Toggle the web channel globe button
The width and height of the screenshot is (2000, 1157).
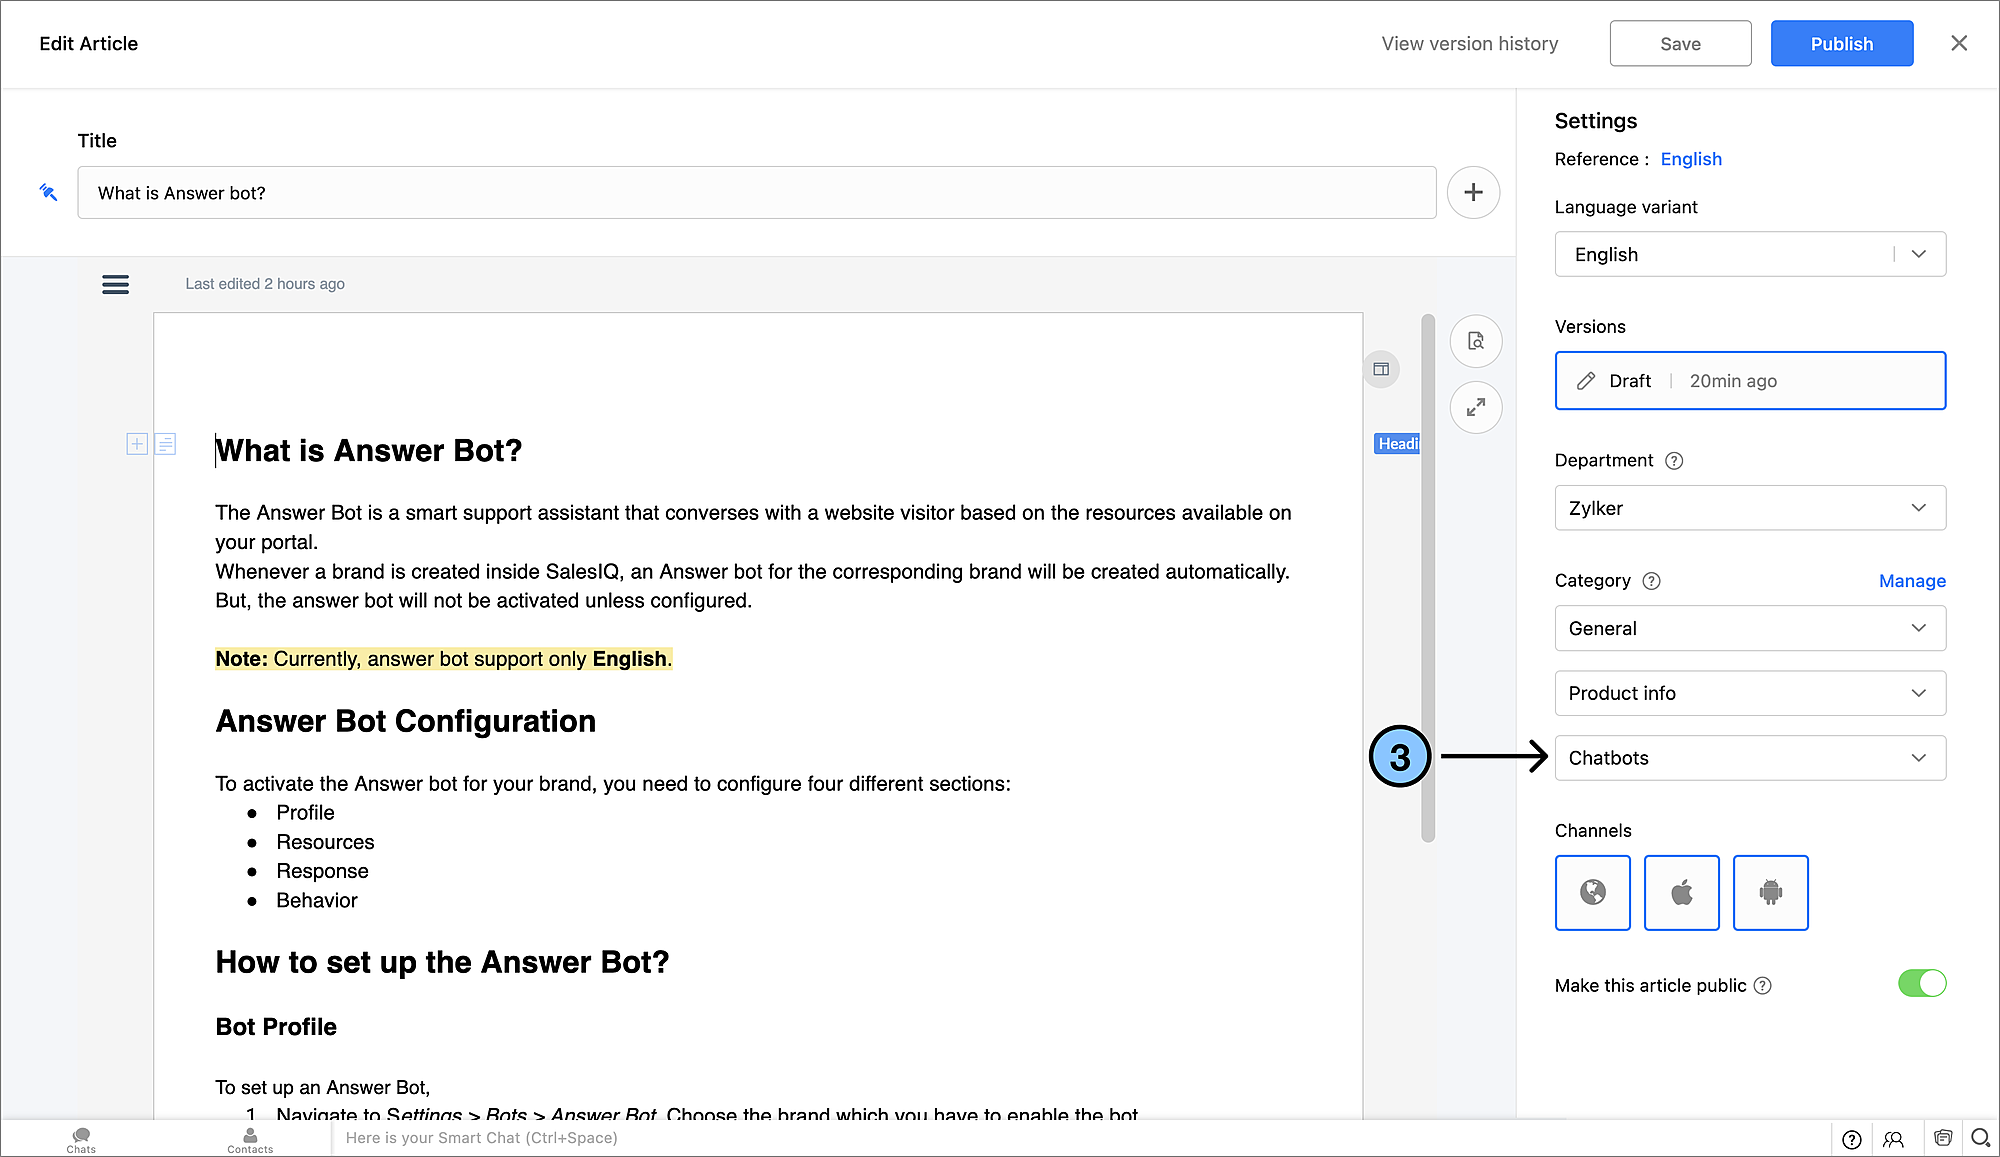1592,892
